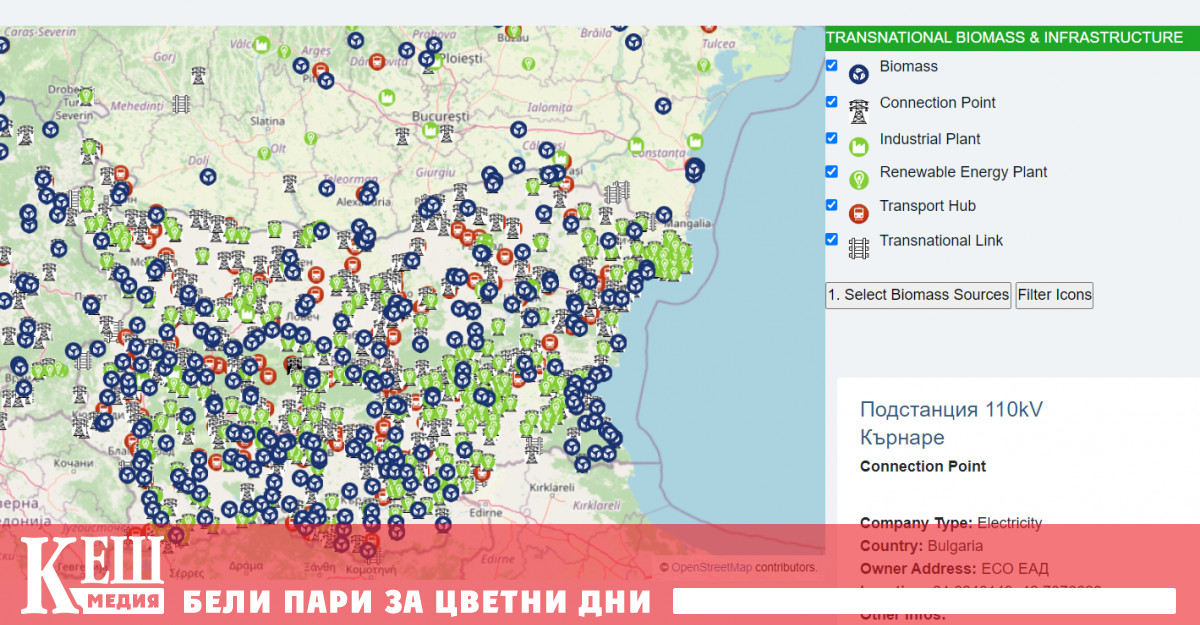Uncheck the Transnational Link checkbox
This screenshot has height=625, width=1200.
click(831, 239)
